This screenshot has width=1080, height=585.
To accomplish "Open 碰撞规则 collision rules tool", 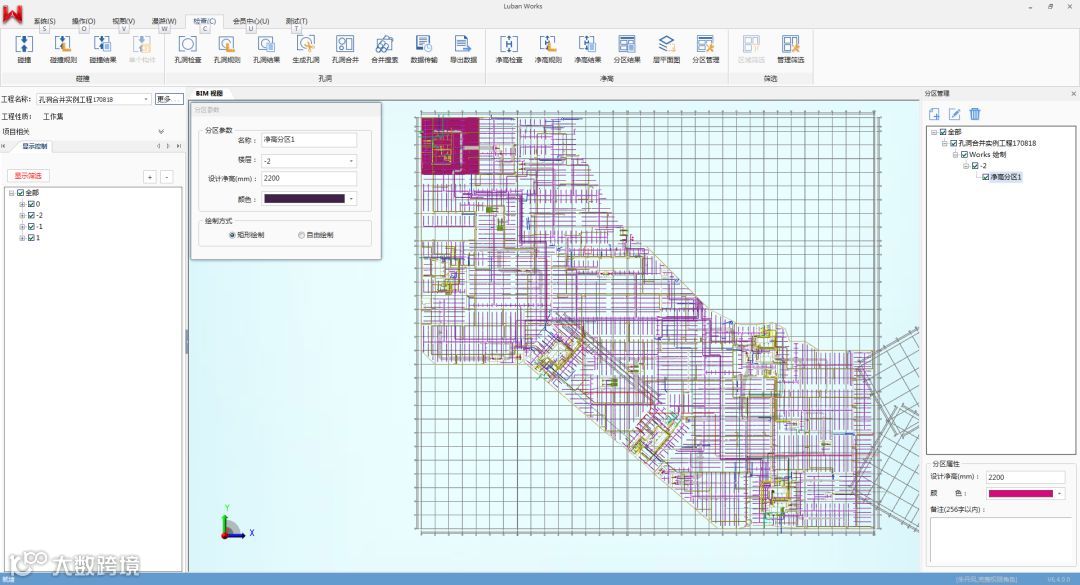I will (63, 48).
